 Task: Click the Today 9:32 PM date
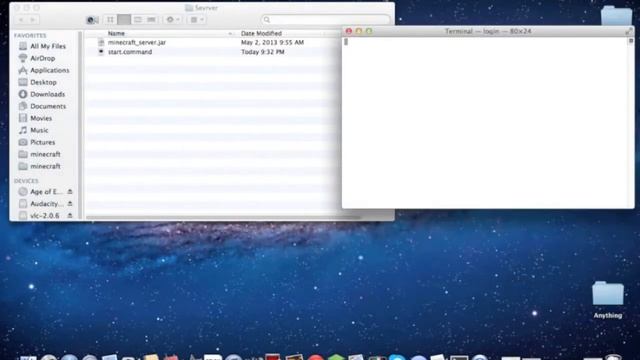(262, 52)
